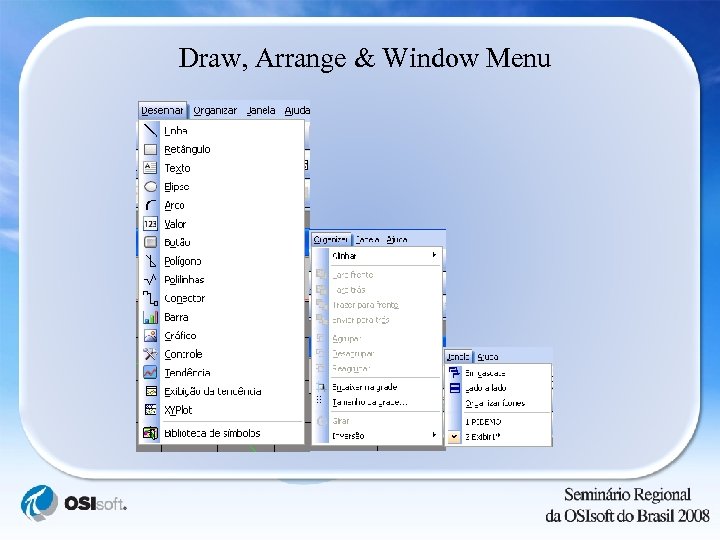
Task: Click the Tendência text label
Action: click(x=187, y=373)
